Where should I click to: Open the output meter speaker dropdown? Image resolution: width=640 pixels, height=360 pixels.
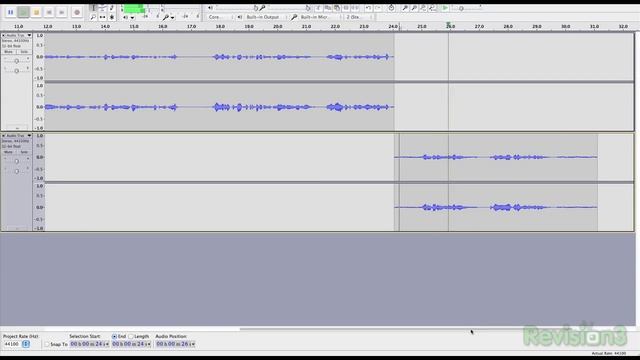pos(129,17)
